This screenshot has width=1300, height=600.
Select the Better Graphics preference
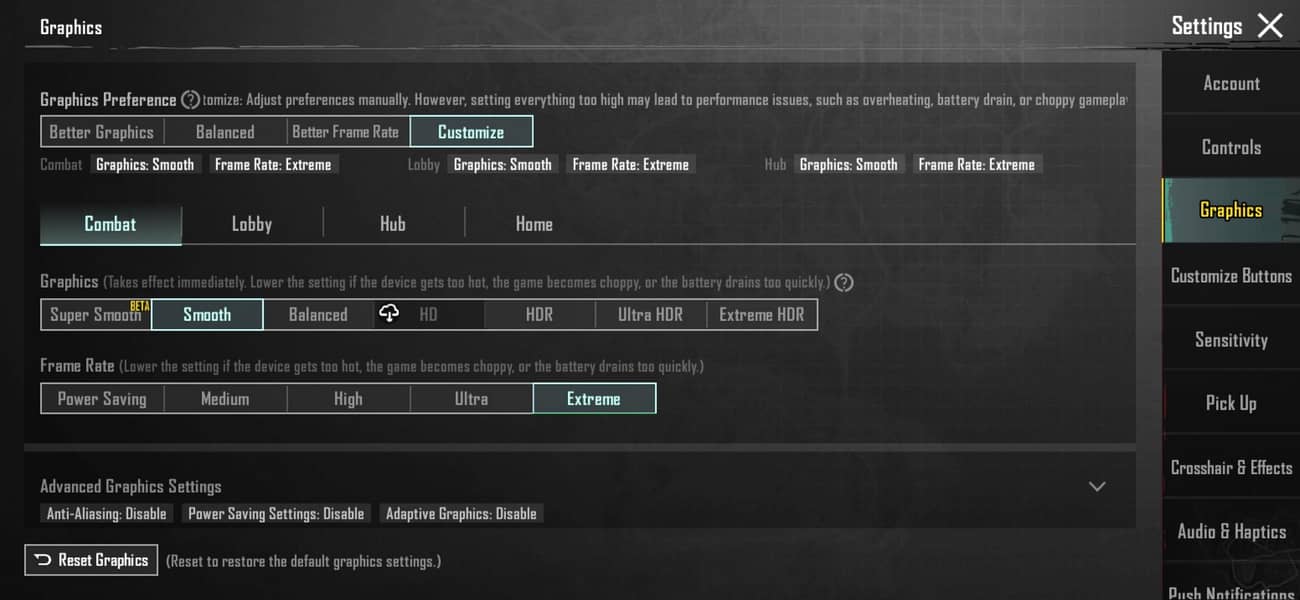point(102,132)
